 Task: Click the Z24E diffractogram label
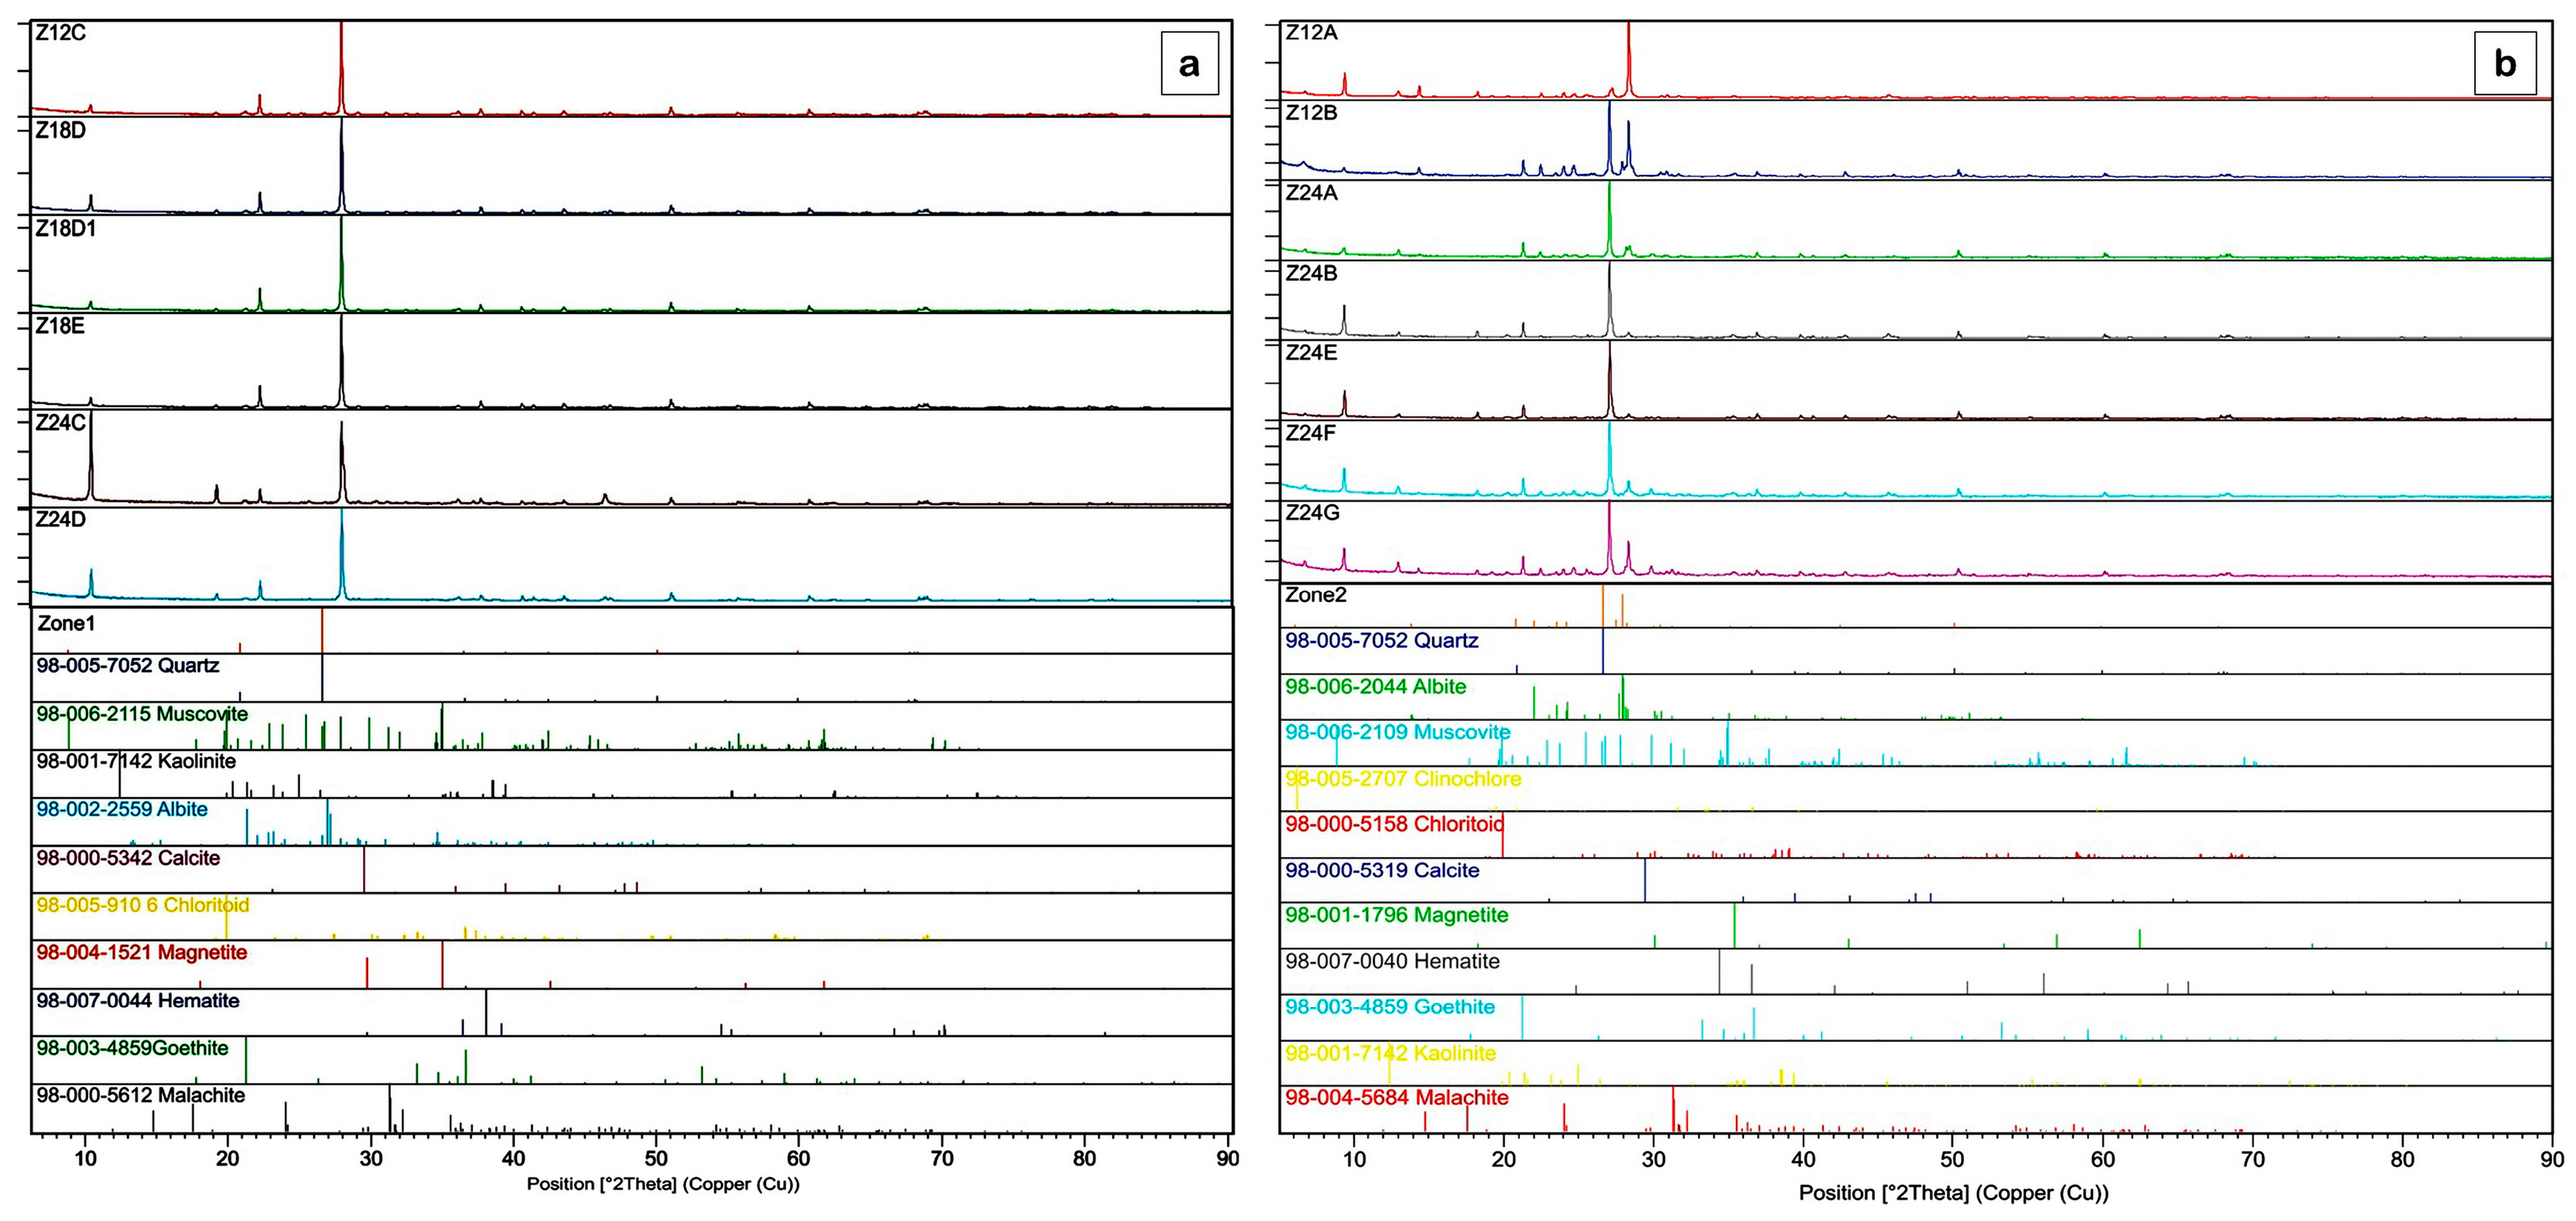[1311, 352]
